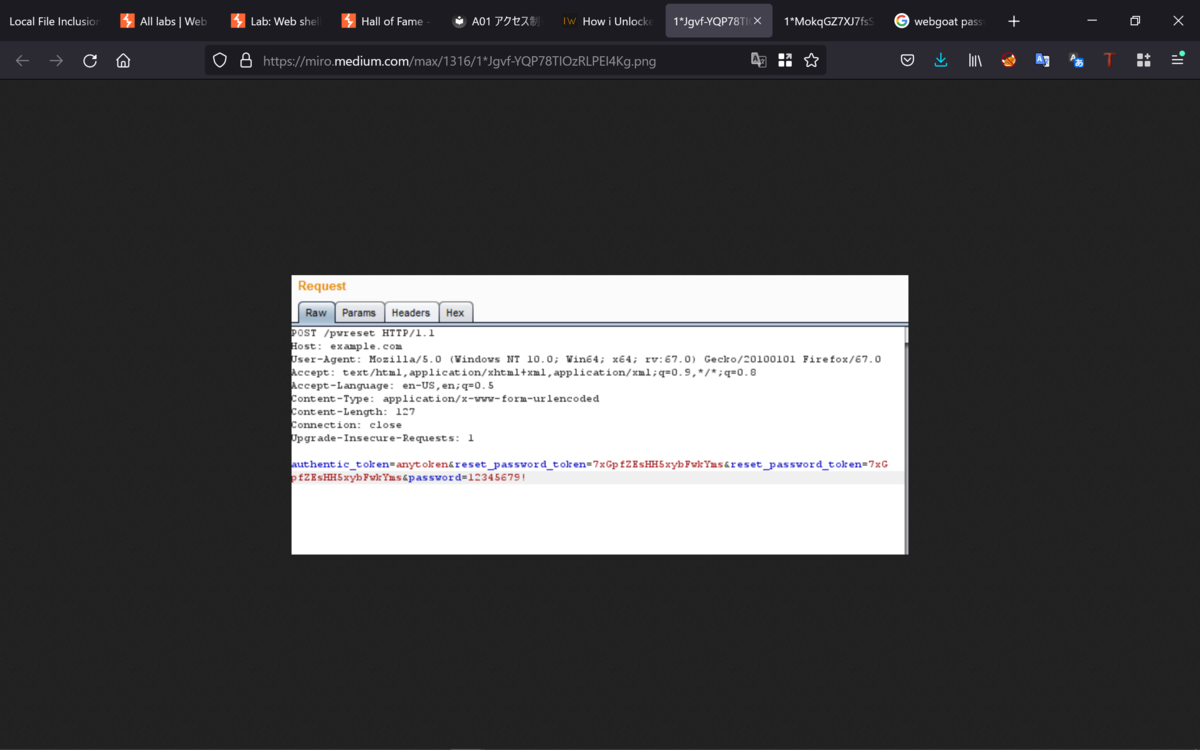Click the tracking protection shield icon

tap(220, 61)
